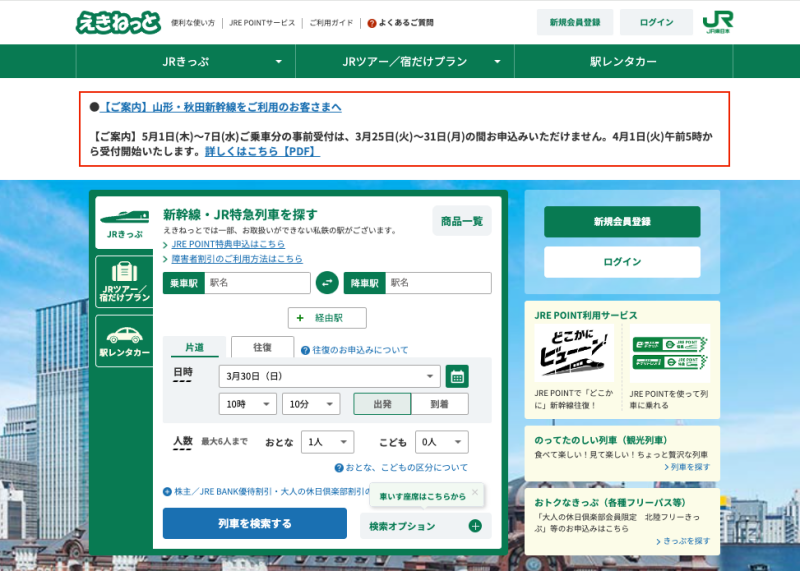
Task: Select 出発 departure time option
Action: (x=382, y=404)
